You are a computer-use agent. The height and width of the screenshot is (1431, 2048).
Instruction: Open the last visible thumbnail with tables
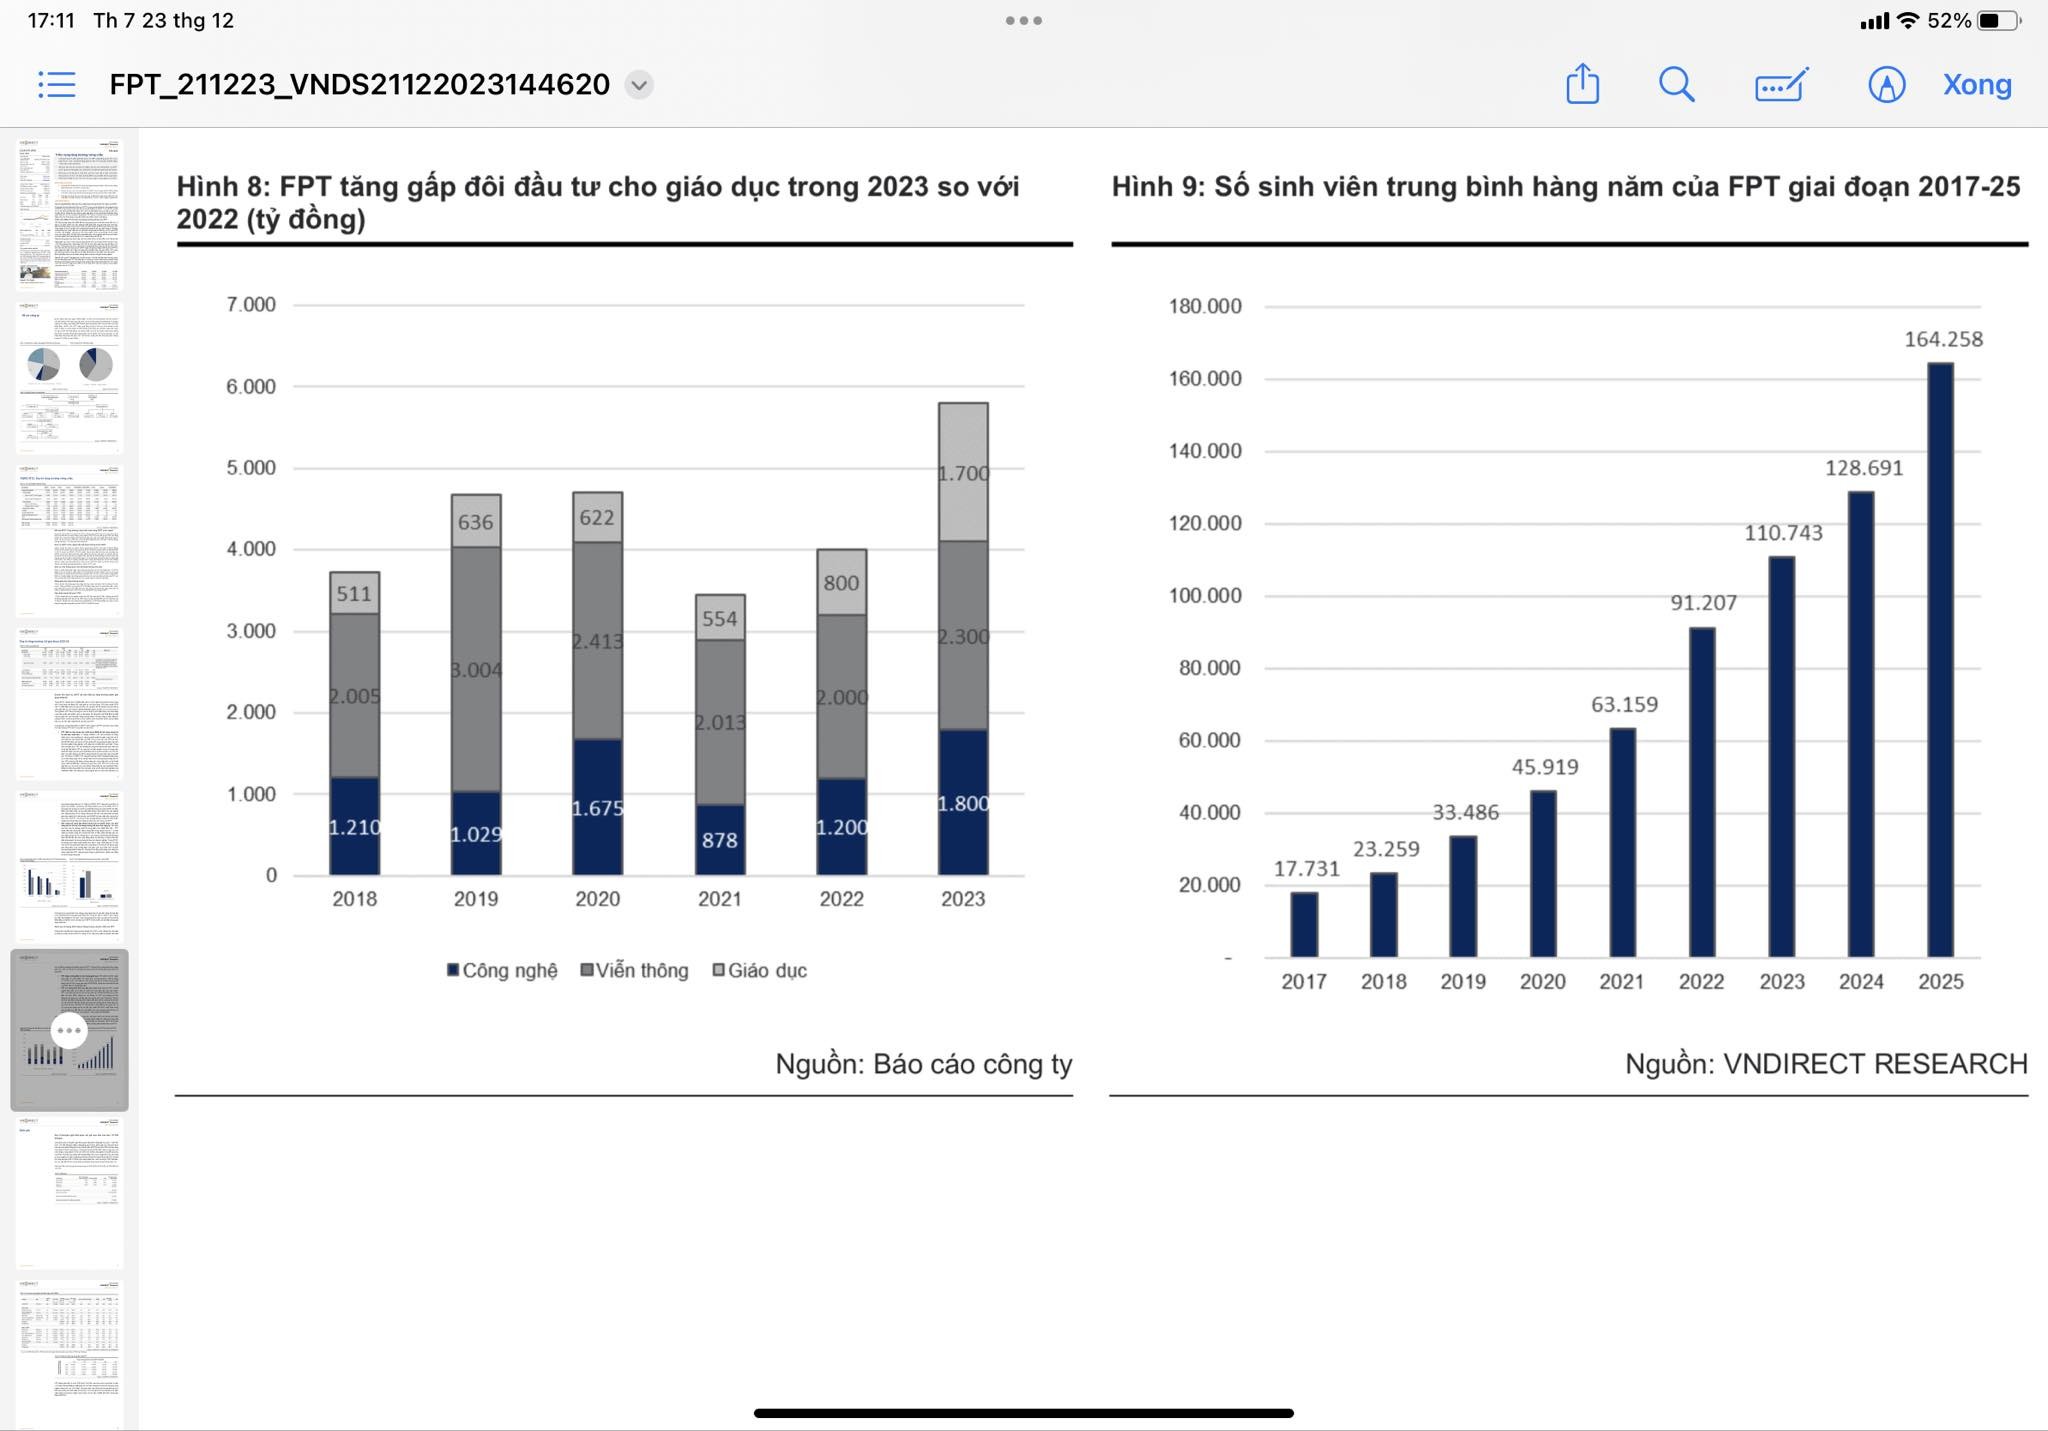[x=69, y=1354]
